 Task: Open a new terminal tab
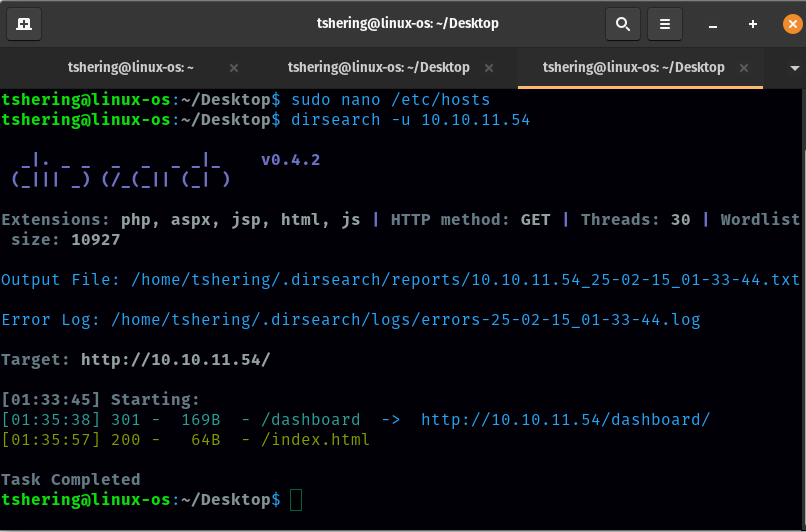(23, 23)
